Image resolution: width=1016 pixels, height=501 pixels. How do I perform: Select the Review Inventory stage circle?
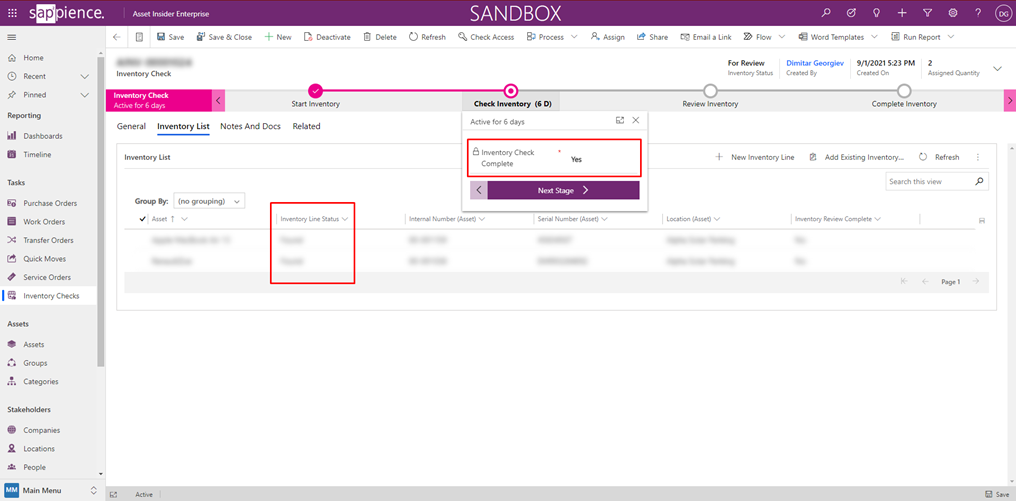pyautogui.click(x=710, y=91)
